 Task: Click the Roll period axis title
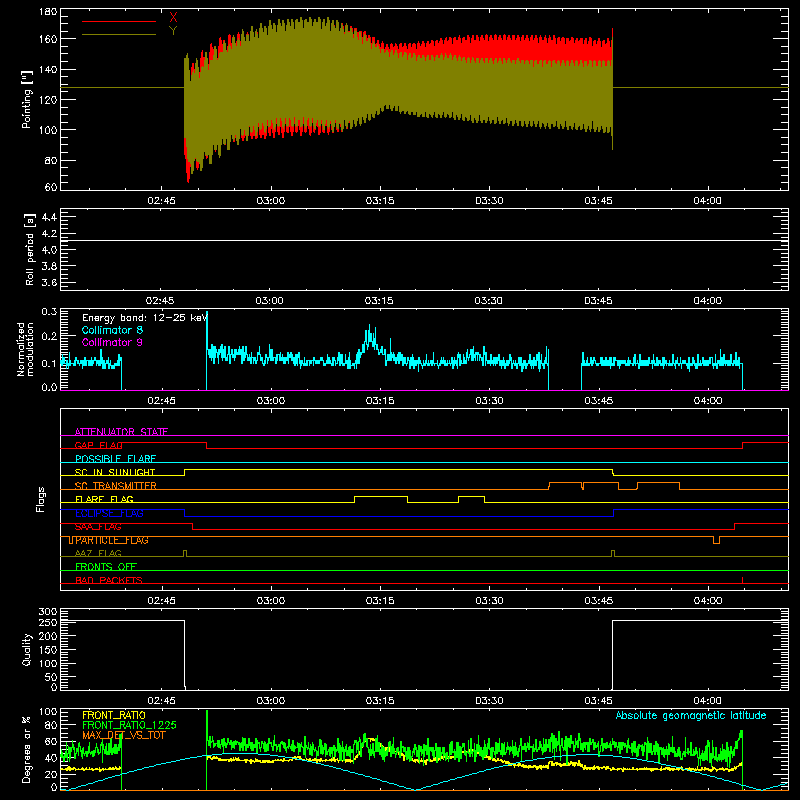click(29, 250)
